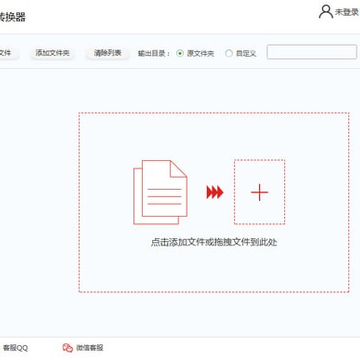Screen dimensions: 360x360
Task: Click the red plus add-file box
Action: click(259, 192)
